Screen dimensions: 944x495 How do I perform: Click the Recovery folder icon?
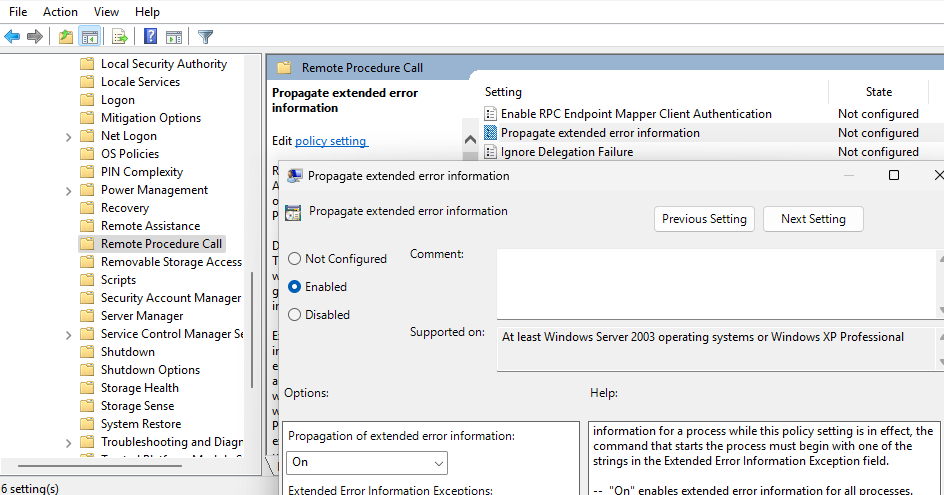(x=87, y=208)
